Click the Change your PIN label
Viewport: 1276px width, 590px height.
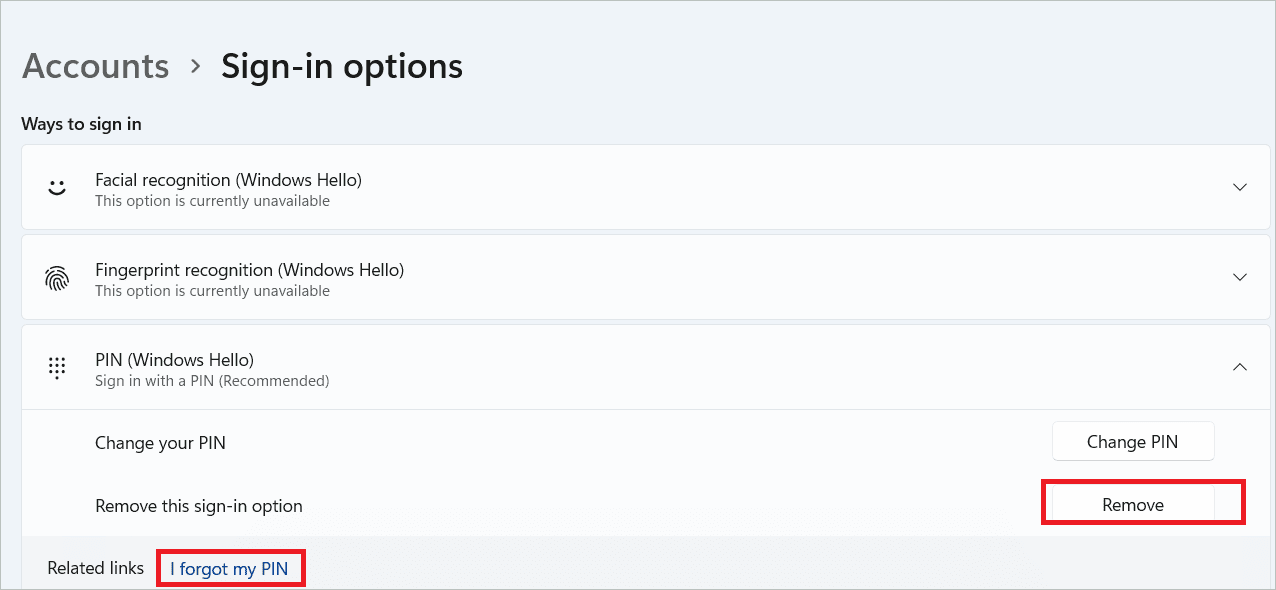(160, 443)
